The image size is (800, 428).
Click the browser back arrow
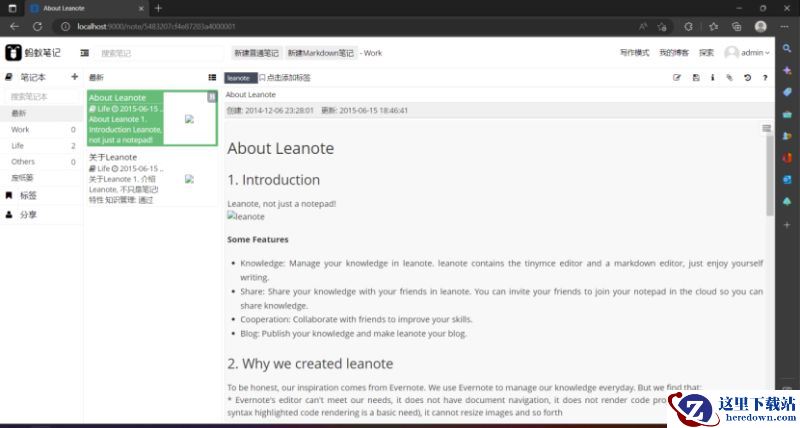pos(14,27)
